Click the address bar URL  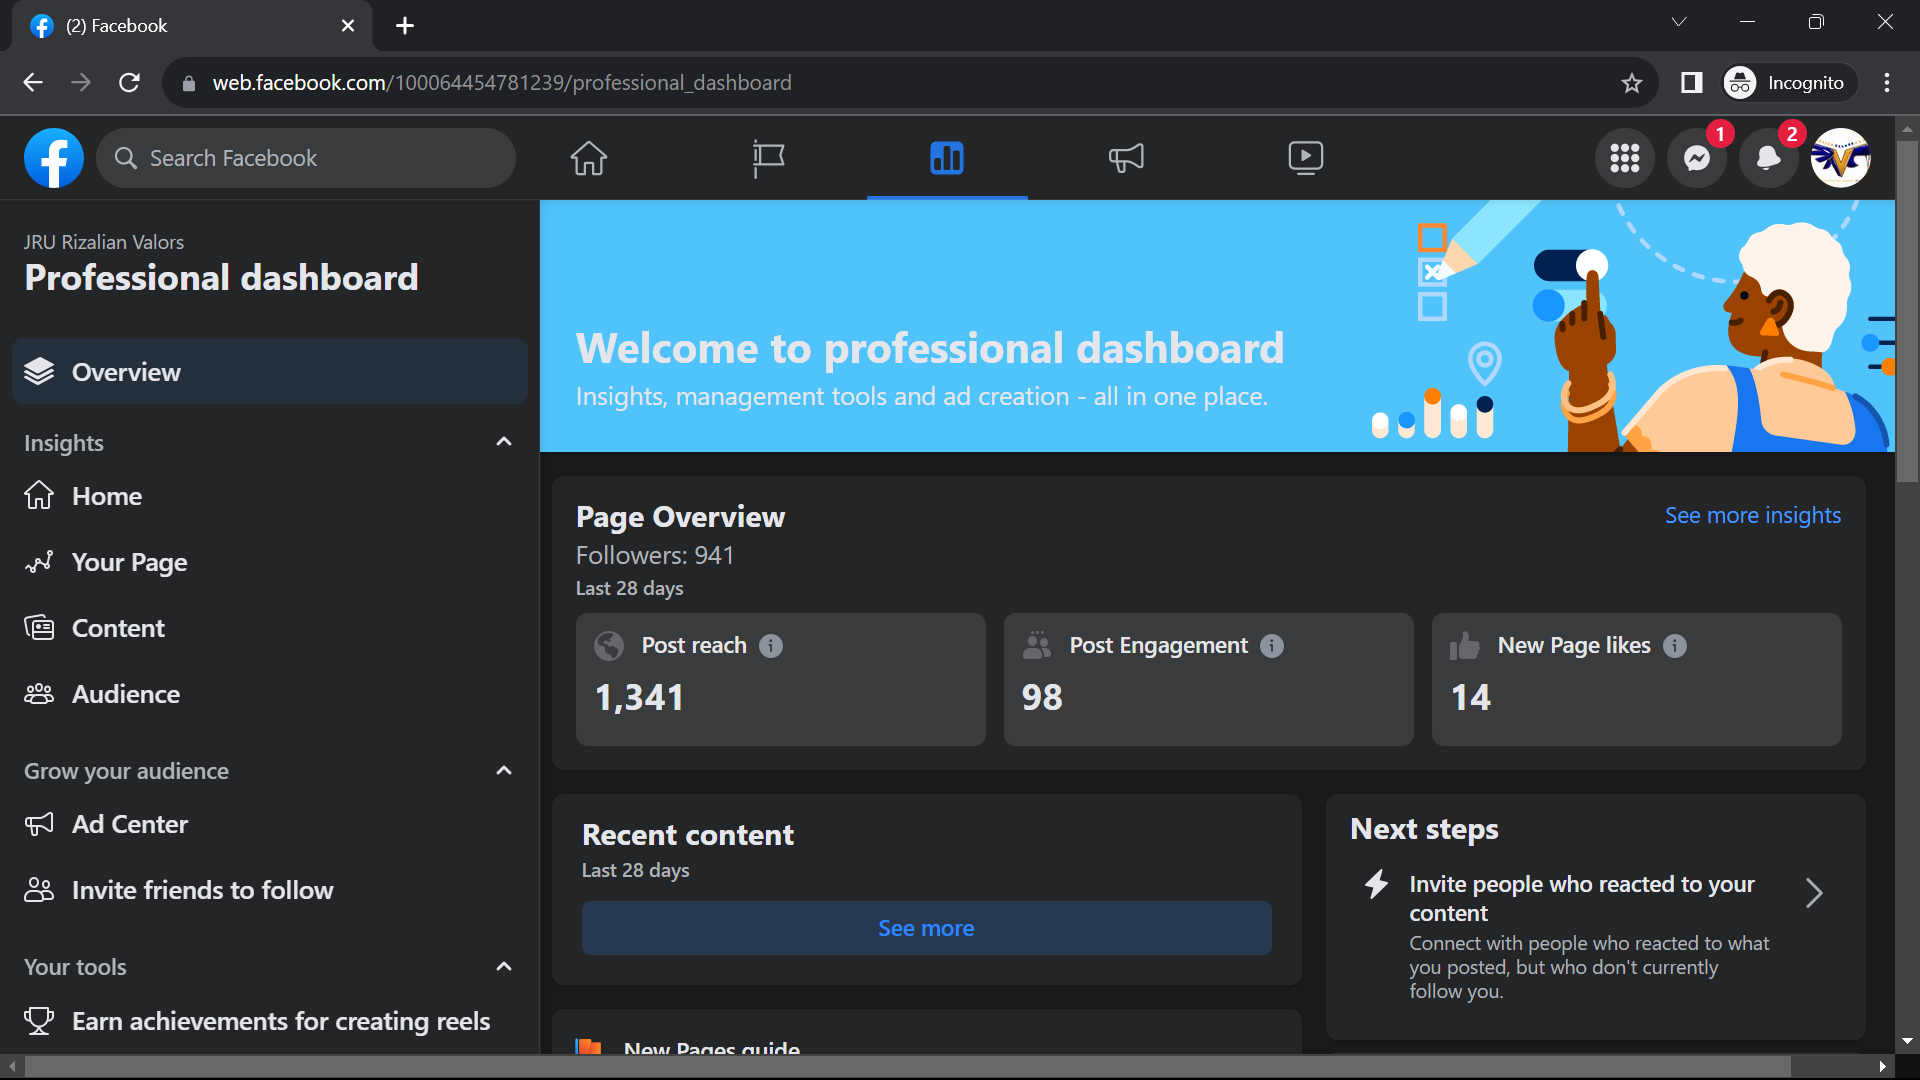click(x=502, y=83)
